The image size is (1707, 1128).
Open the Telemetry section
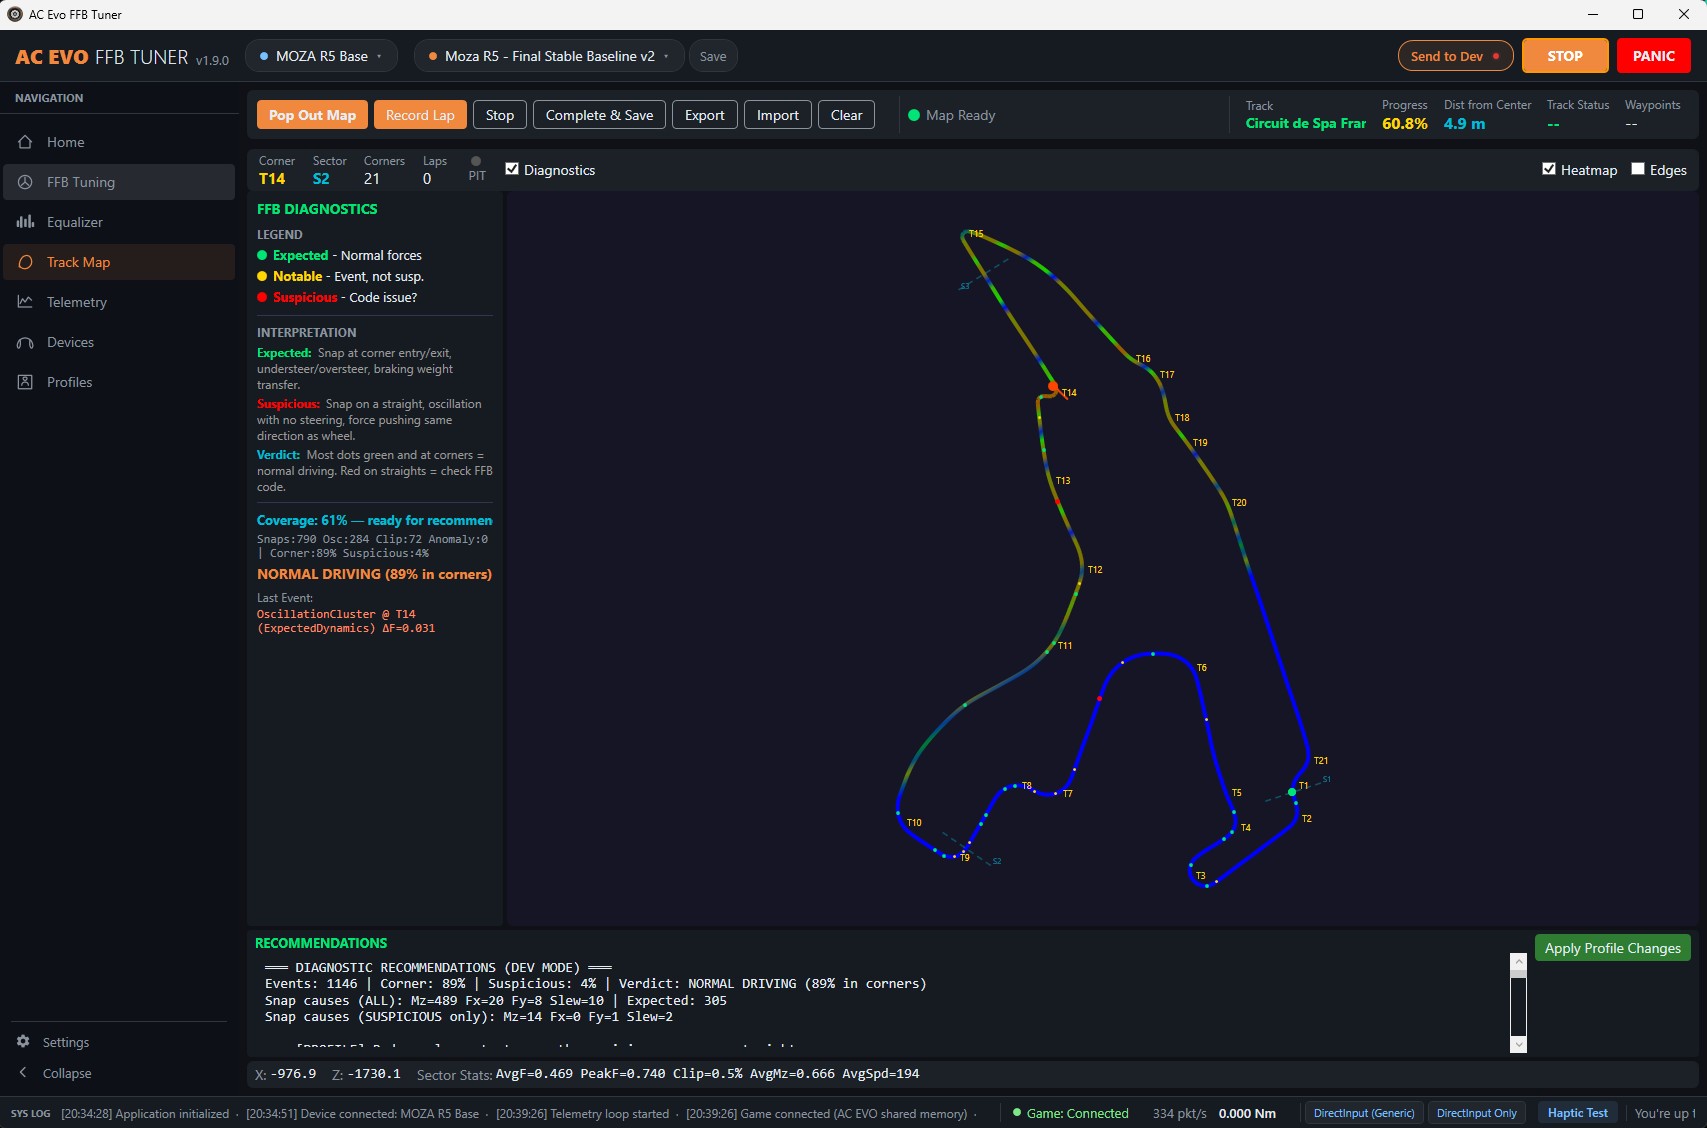pyautogui.click(x=118, y=302)
